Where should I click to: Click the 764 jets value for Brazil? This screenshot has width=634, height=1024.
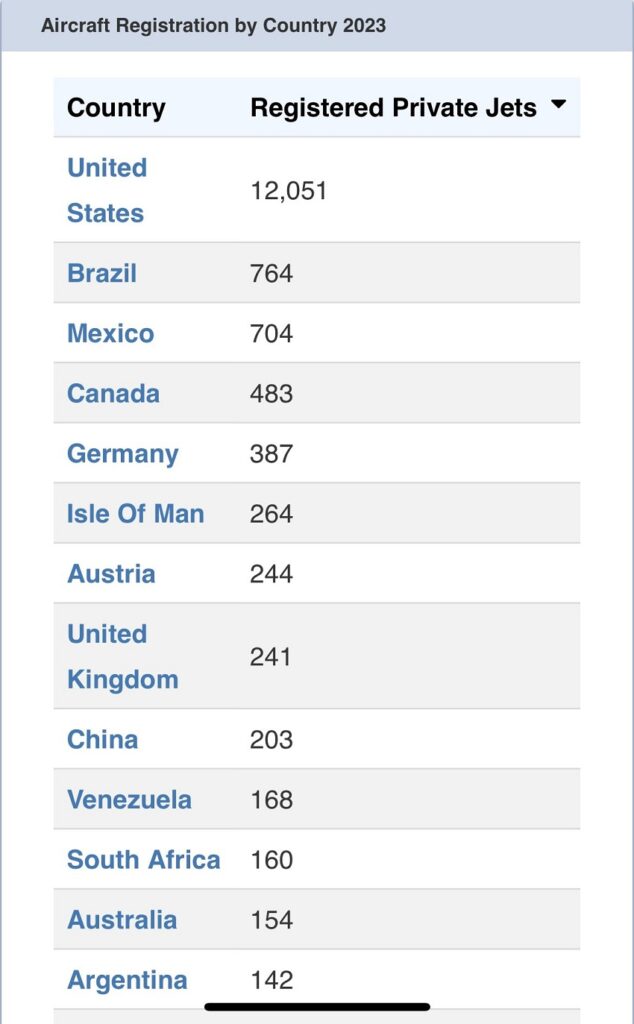point(272,273)
